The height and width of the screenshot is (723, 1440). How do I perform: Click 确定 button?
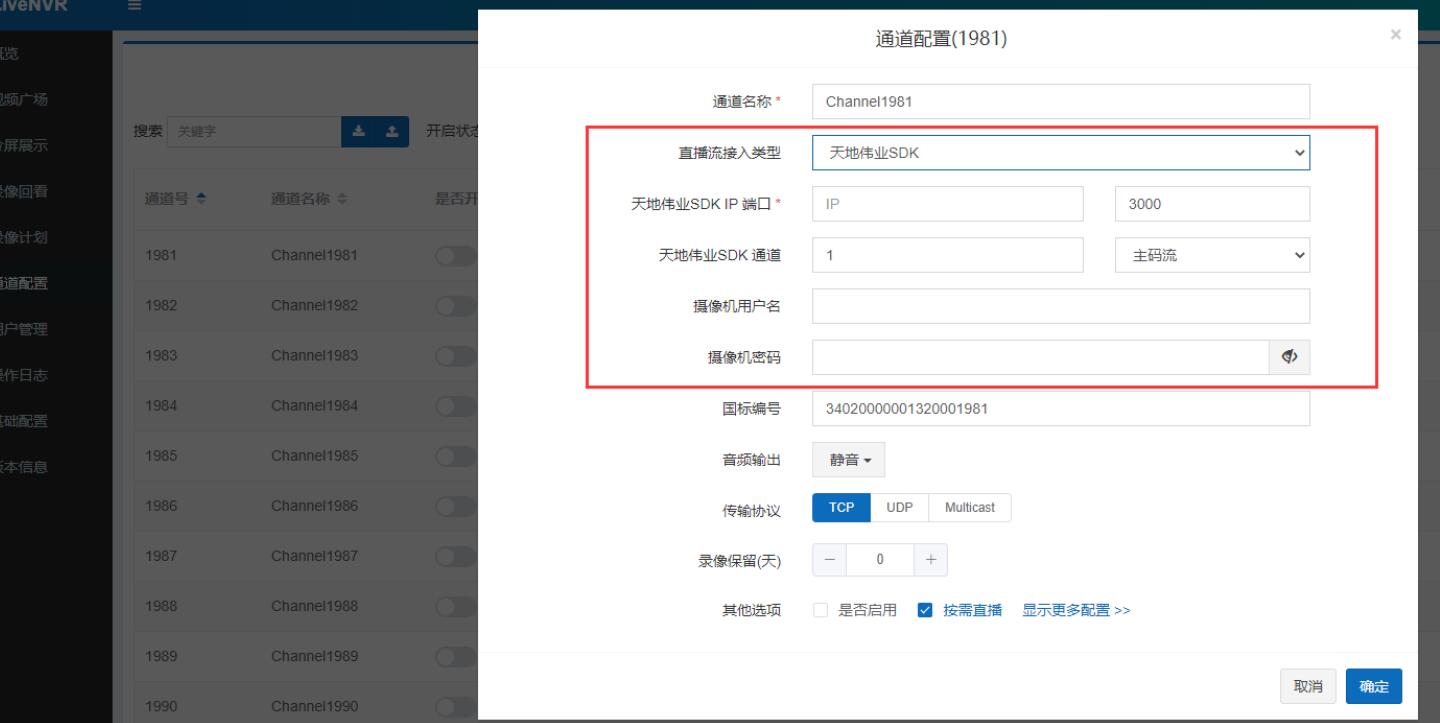tap(1374, 686)
